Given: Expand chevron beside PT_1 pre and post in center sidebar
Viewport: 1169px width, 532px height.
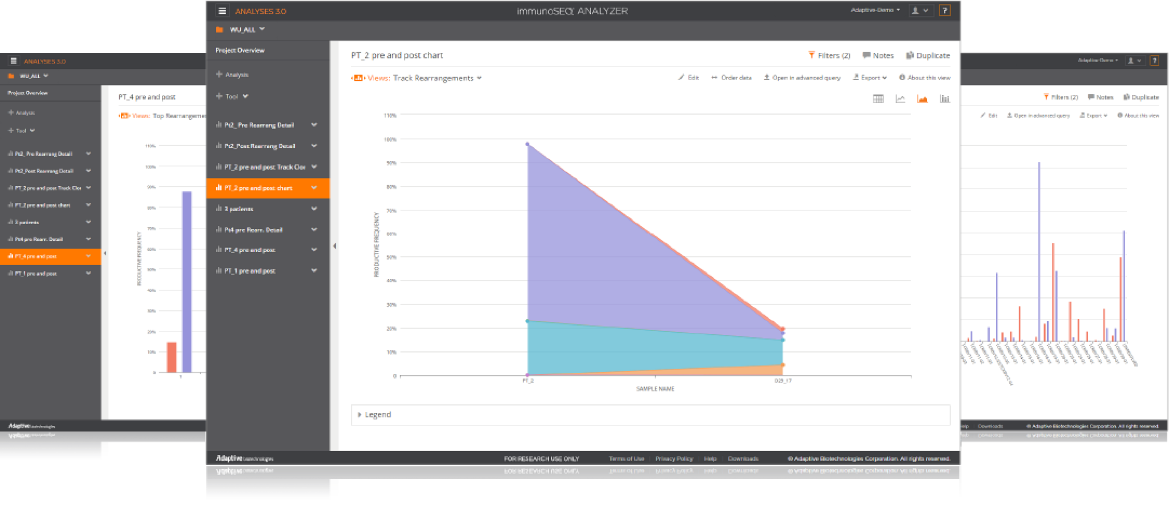Looking at the screenshot, I should coord(314,271).
